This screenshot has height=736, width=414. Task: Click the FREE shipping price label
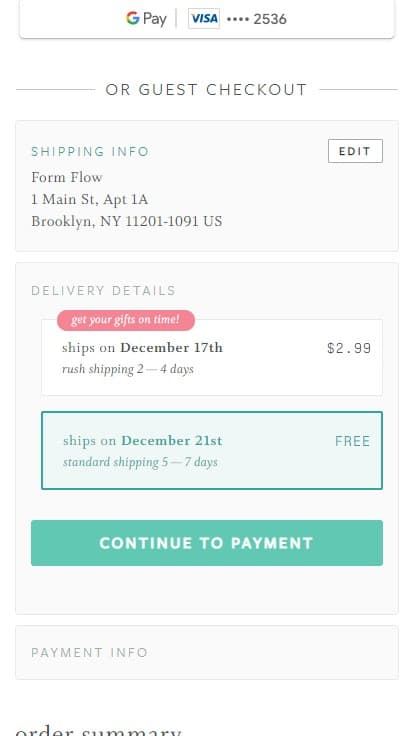(x=353, y=441)
